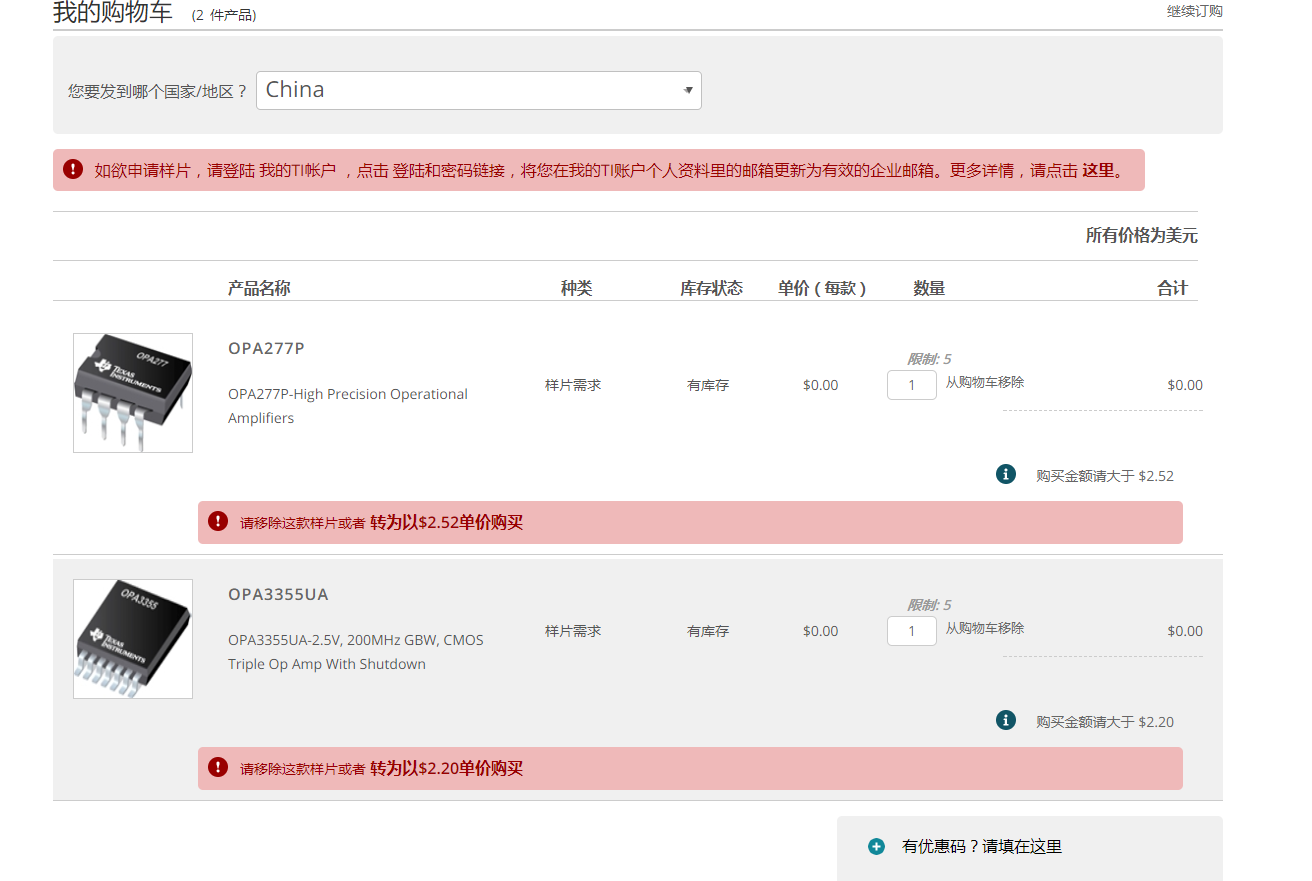The height and width of the screenshot is (881, 1312).
Task: Click the info icon beside $2.52 minimum purchase
Action: (x=1006, y=474)
